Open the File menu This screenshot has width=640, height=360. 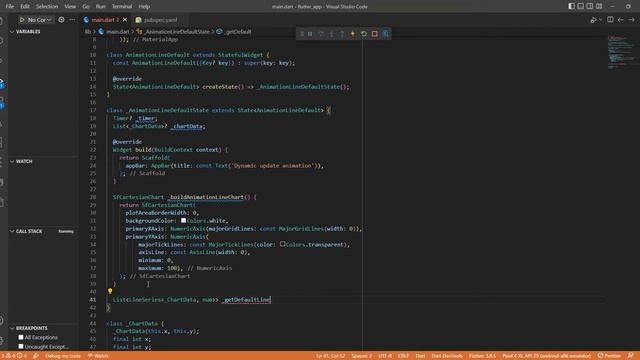10,7
